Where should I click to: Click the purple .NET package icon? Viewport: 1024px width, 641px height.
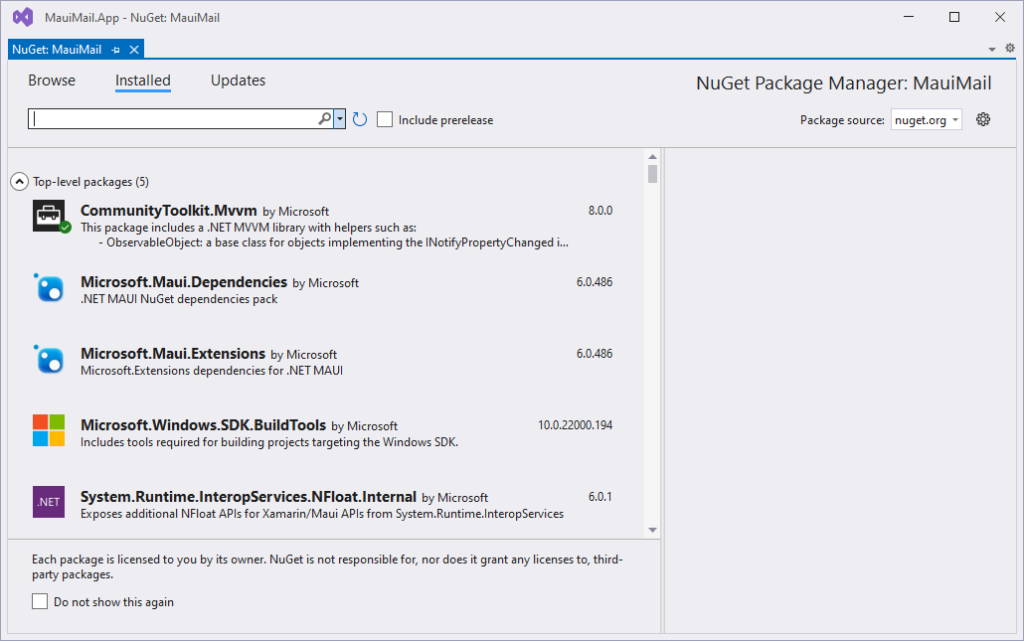(49, 502)
